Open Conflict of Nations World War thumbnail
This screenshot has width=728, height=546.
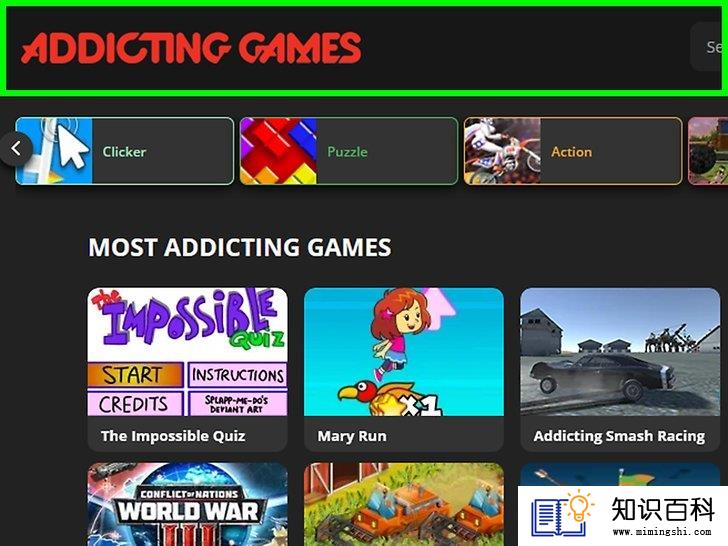(188, 504)
